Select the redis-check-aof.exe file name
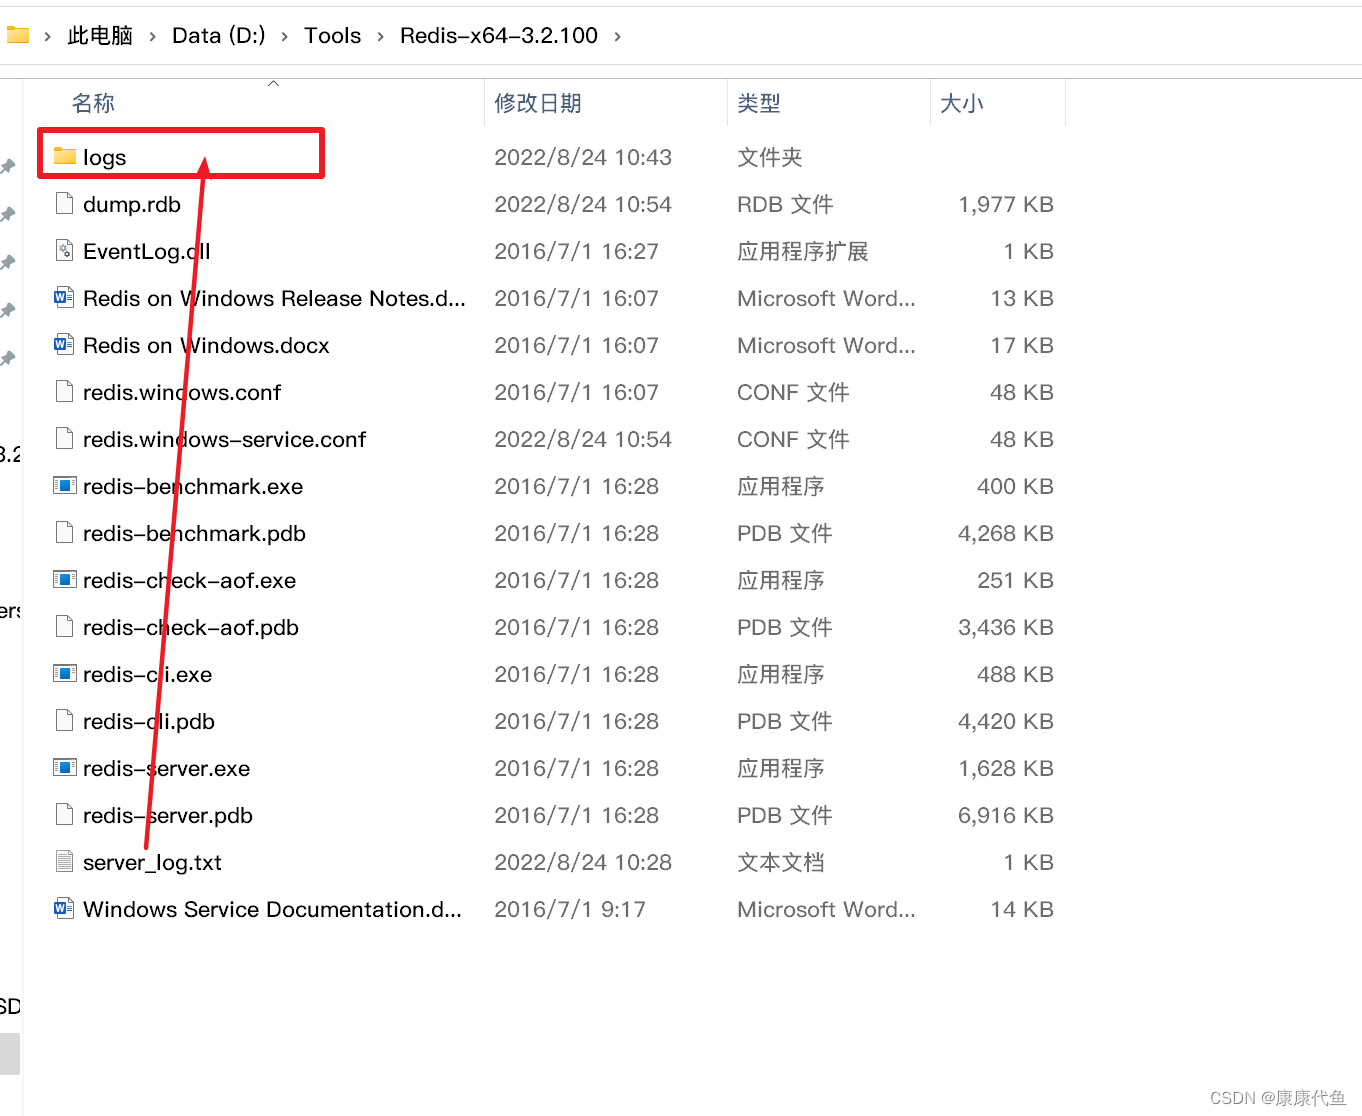 click(189, 580)
